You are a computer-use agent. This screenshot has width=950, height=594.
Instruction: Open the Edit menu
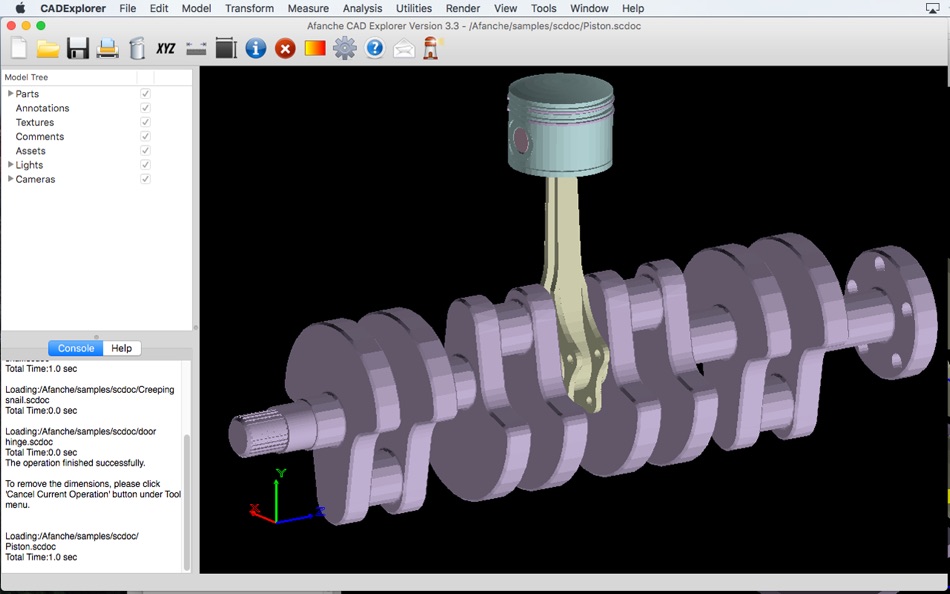pos(159,8)
